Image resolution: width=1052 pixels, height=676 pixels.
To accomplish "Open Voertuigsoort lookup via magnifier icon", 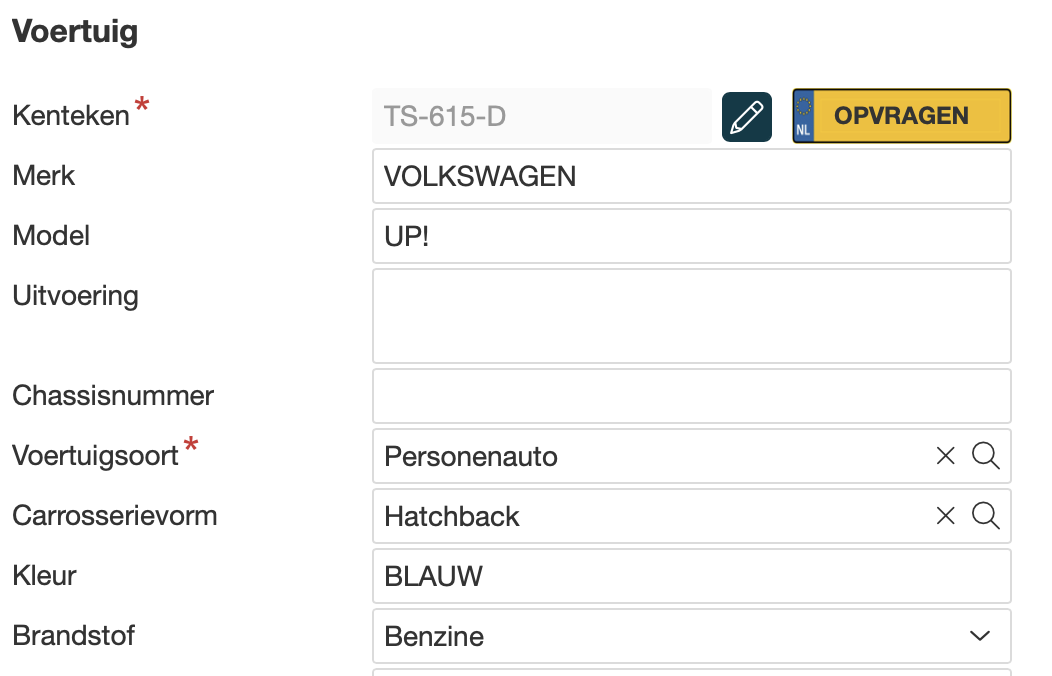I will 986,456.
